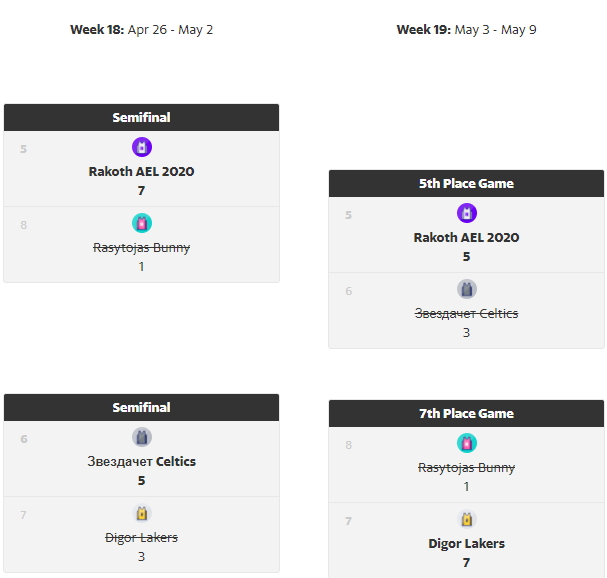Open Digor Lakers team link in bottom Semifinal
The image size is (607, 578).
click(x=141, y=537)
